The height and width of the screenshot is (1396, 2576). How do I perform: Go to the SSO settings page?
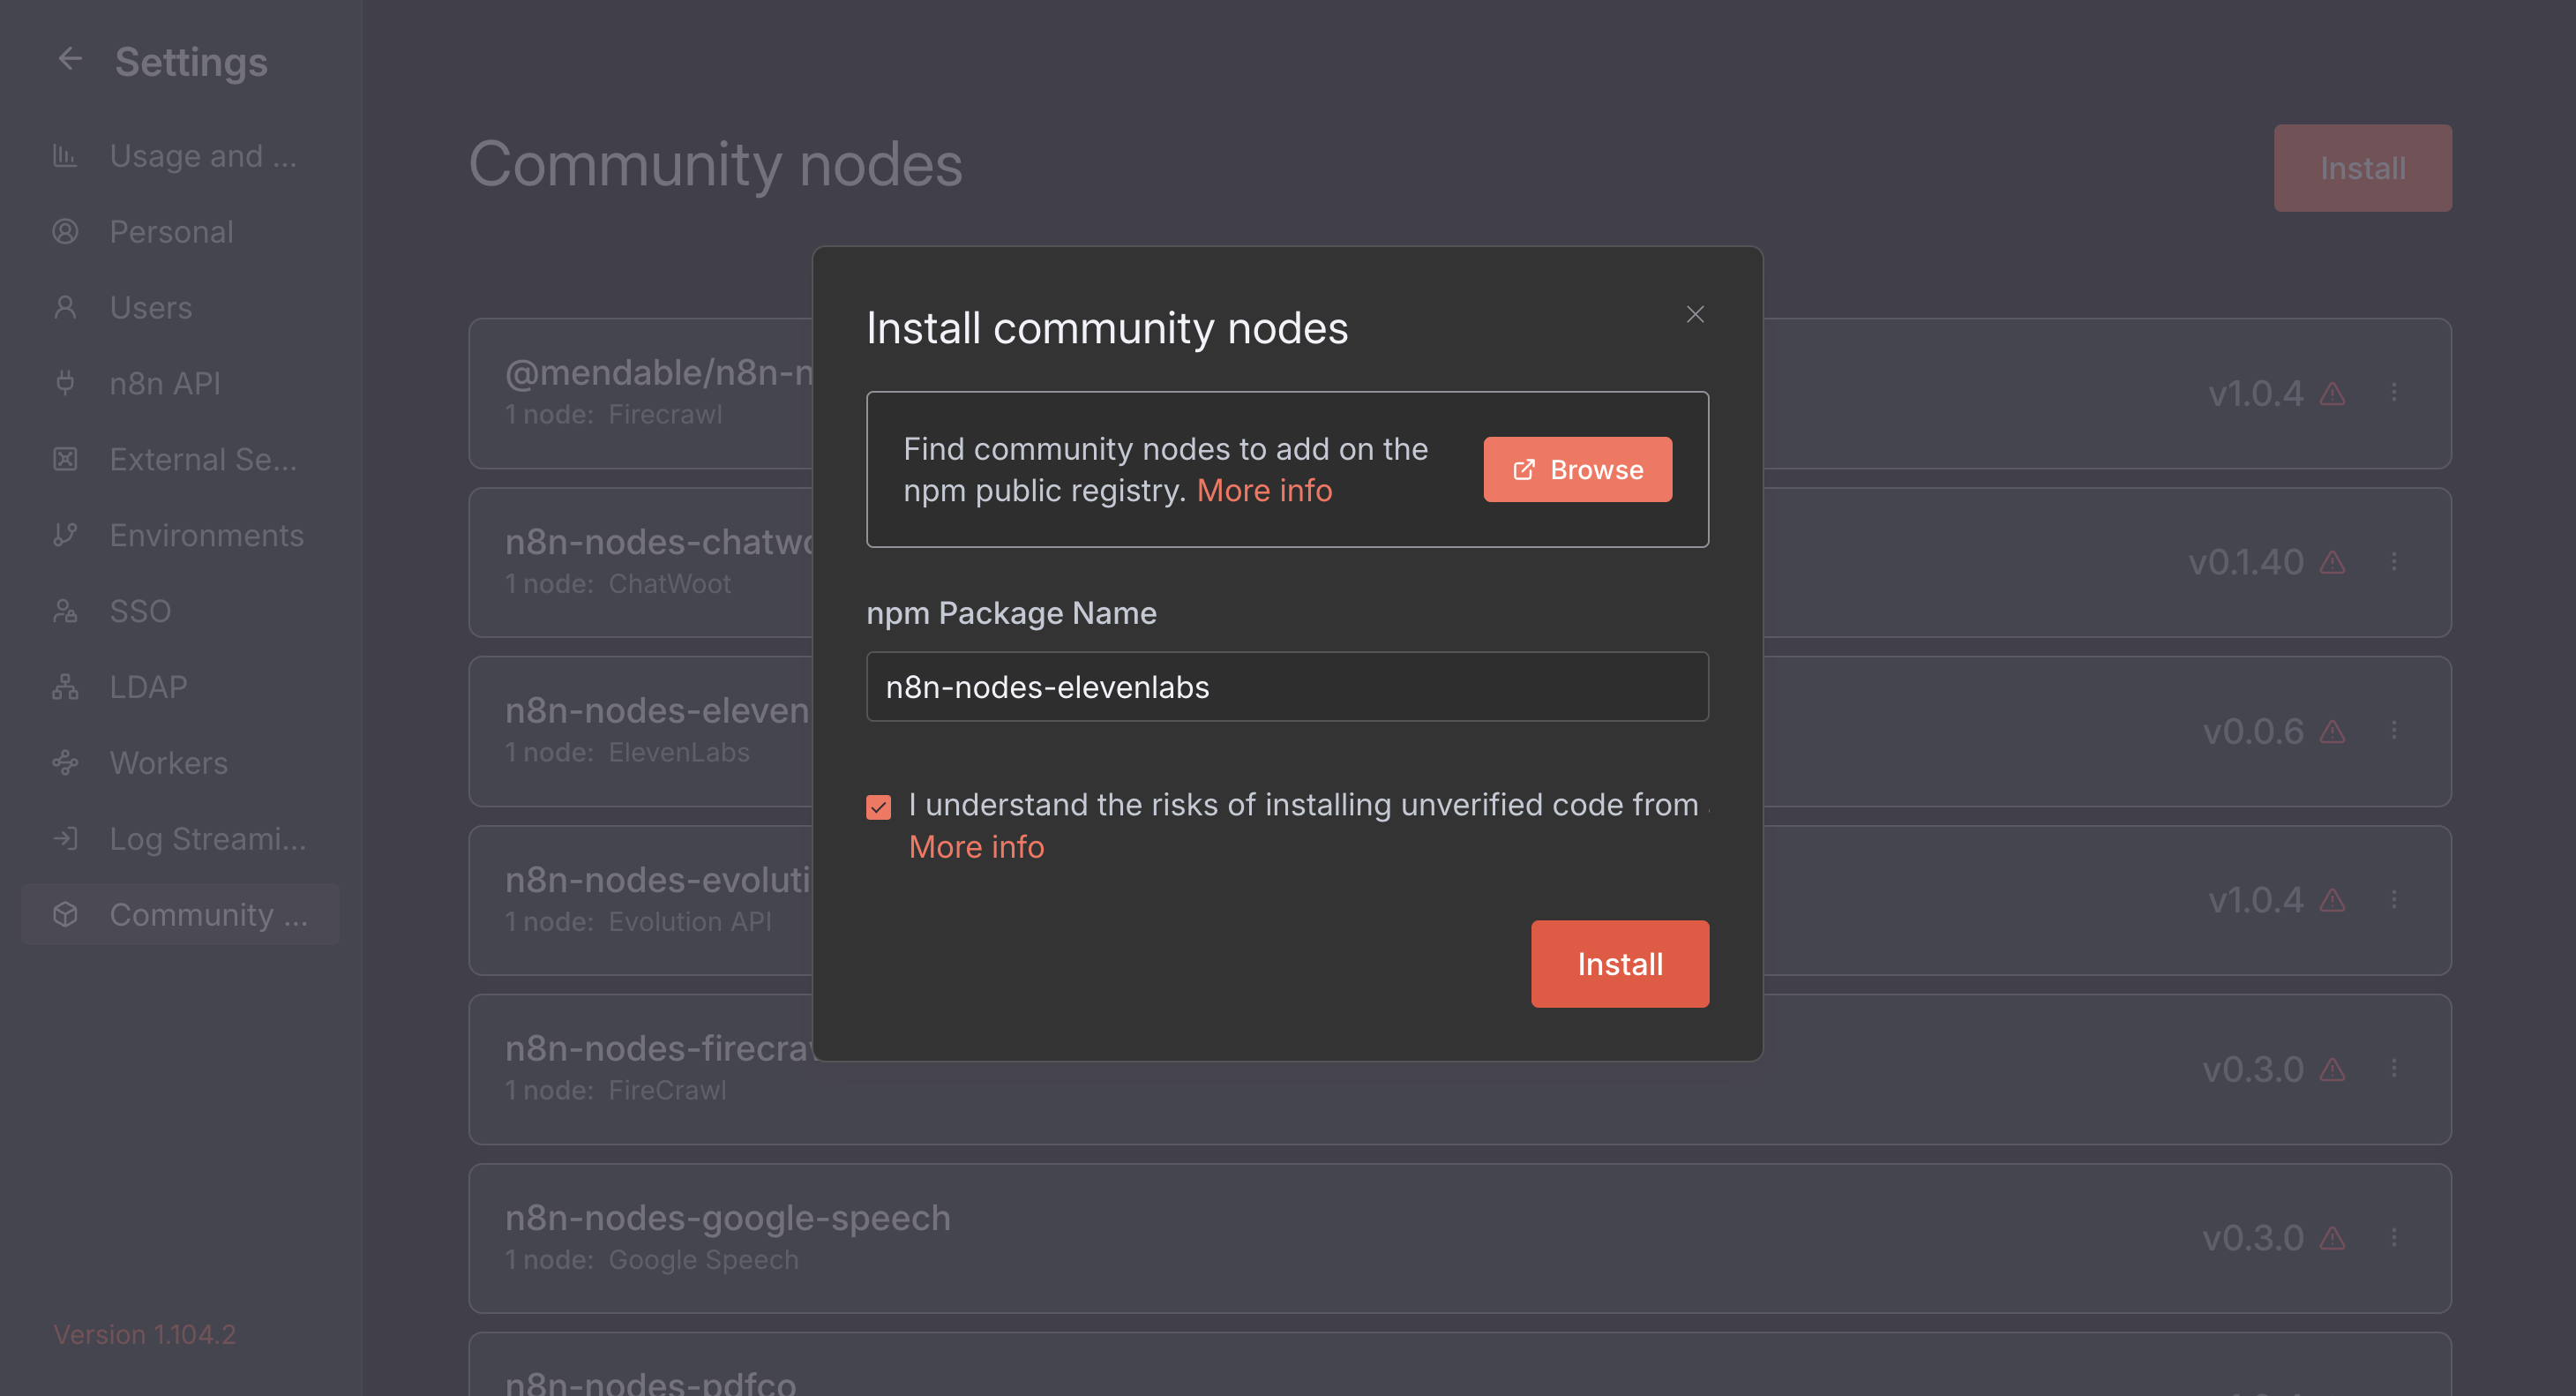click(x=140, y=611)
